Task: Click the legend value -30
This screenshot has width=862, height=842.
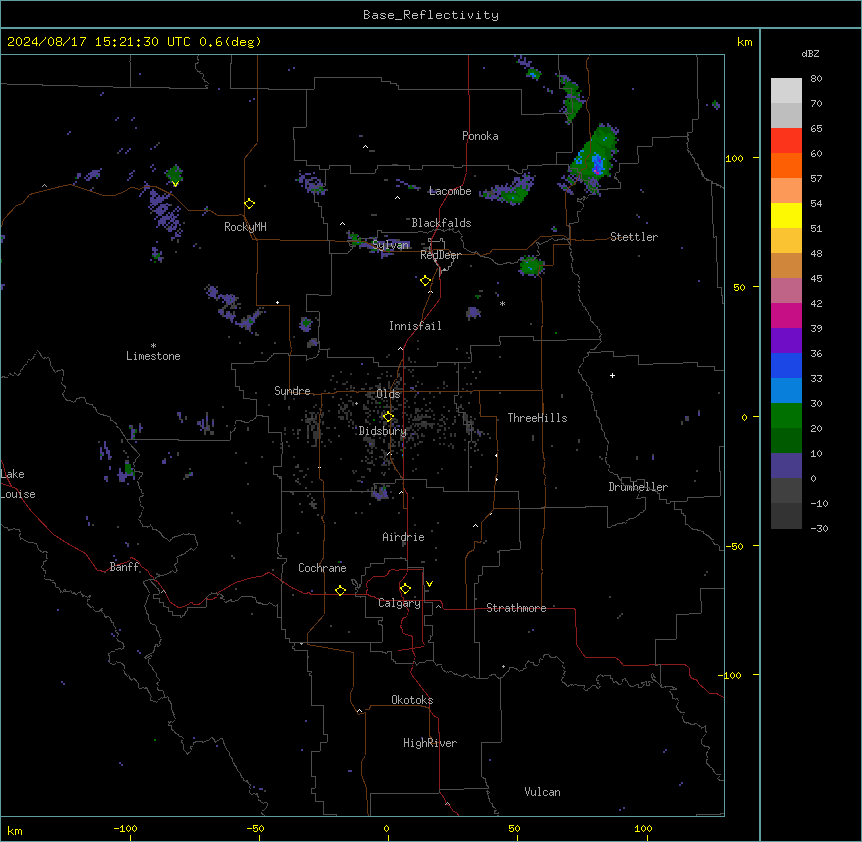Action: pyautogui.click(x=819, y=529)
